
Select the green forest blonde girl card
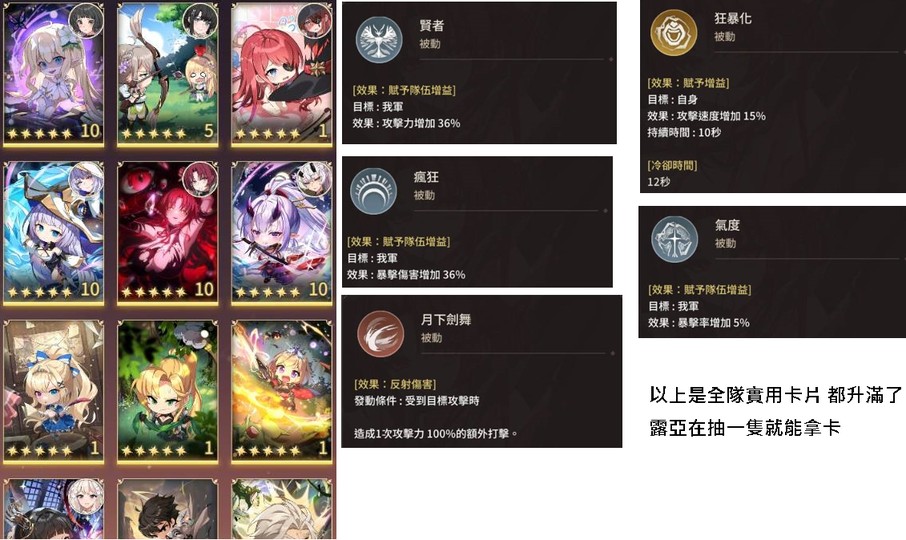pos(168,391)
